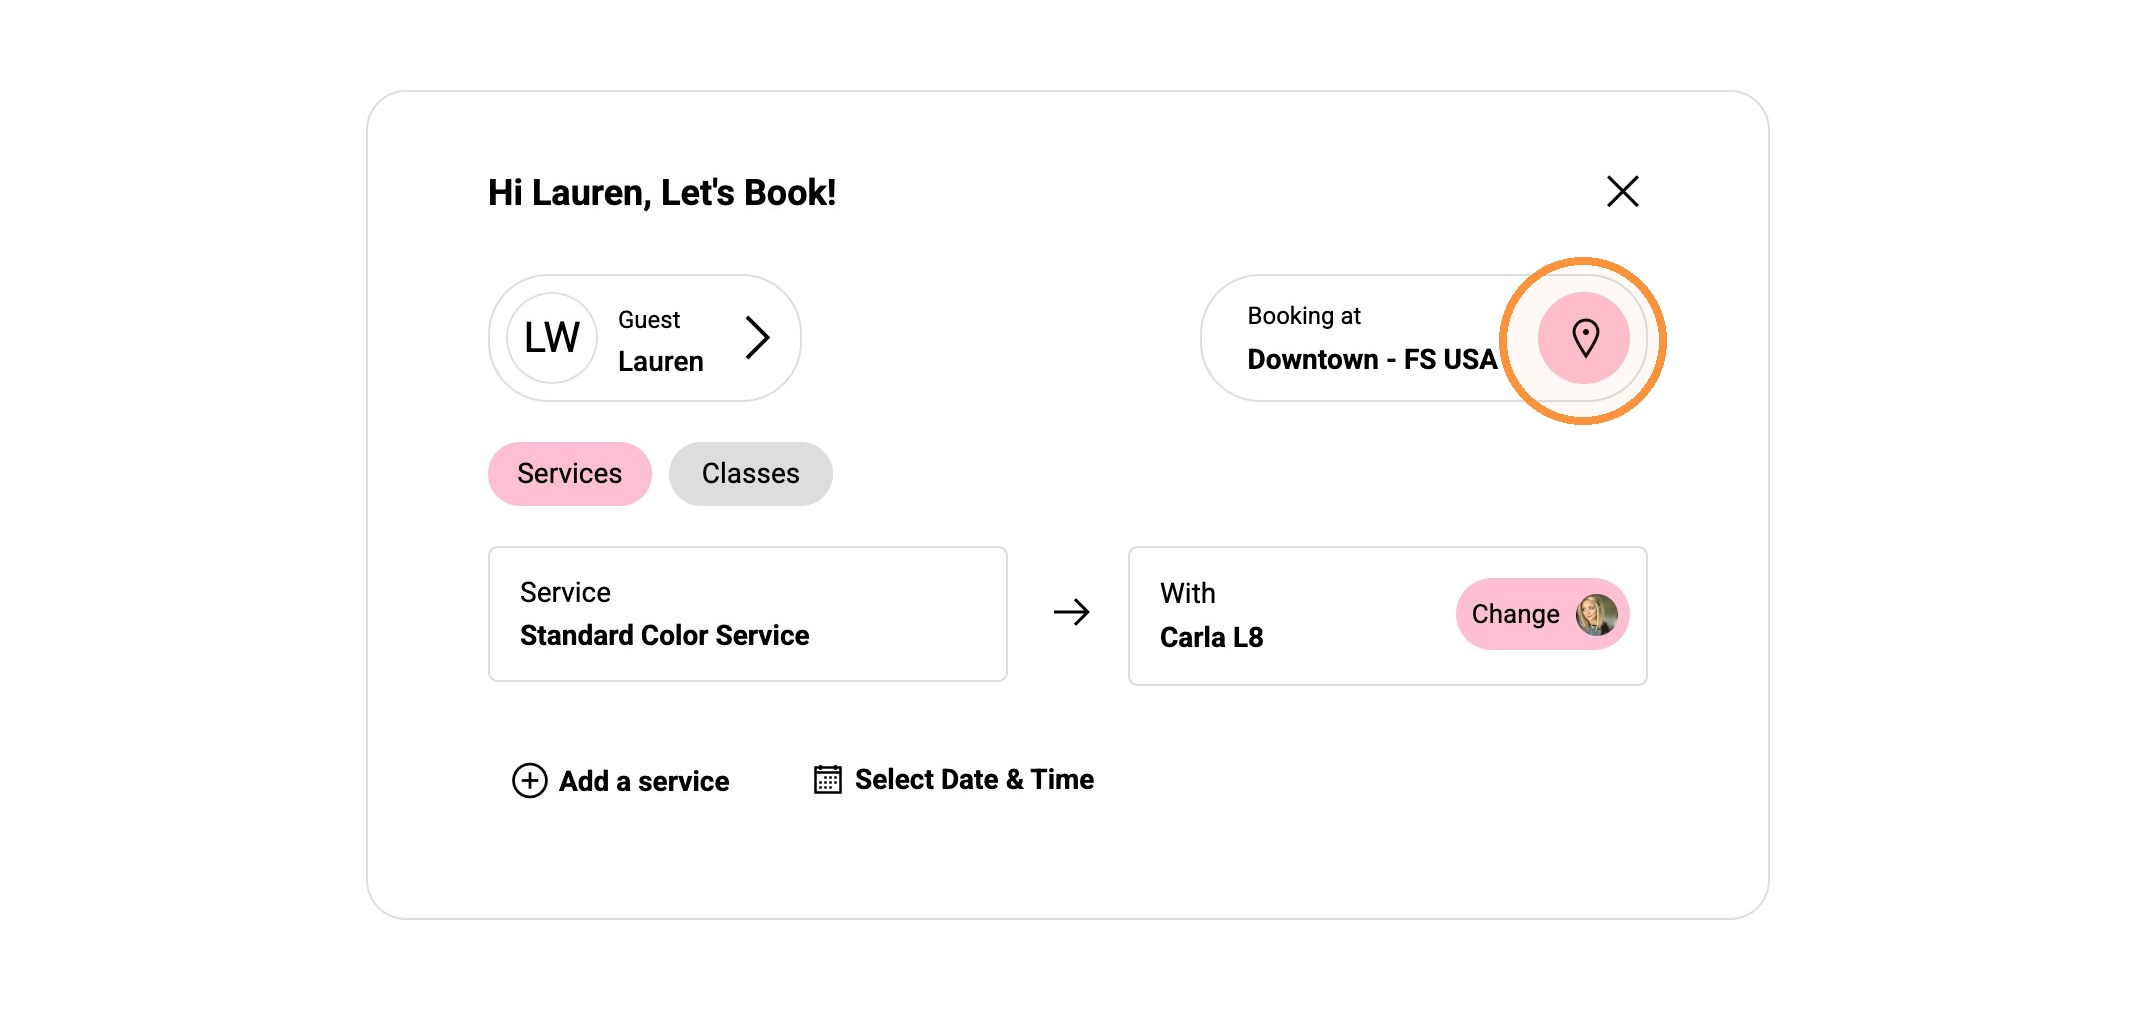Viewport: 2136px width, 1029px height.
Task: Click the Hi Lauren, Let's Book heading
Action: (x=662, y=192)
